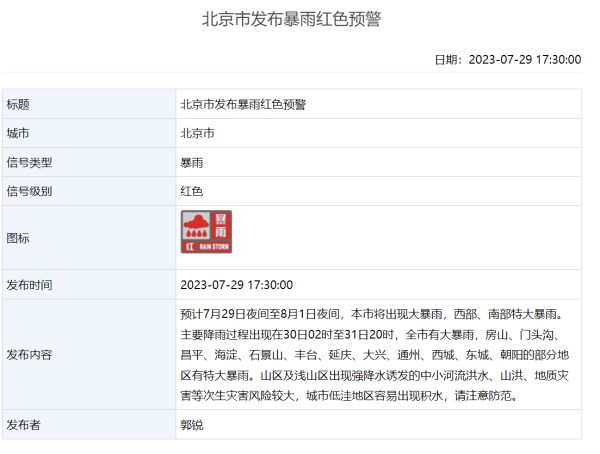
Task: Select the 发布内容 row label
Action: 29,354
